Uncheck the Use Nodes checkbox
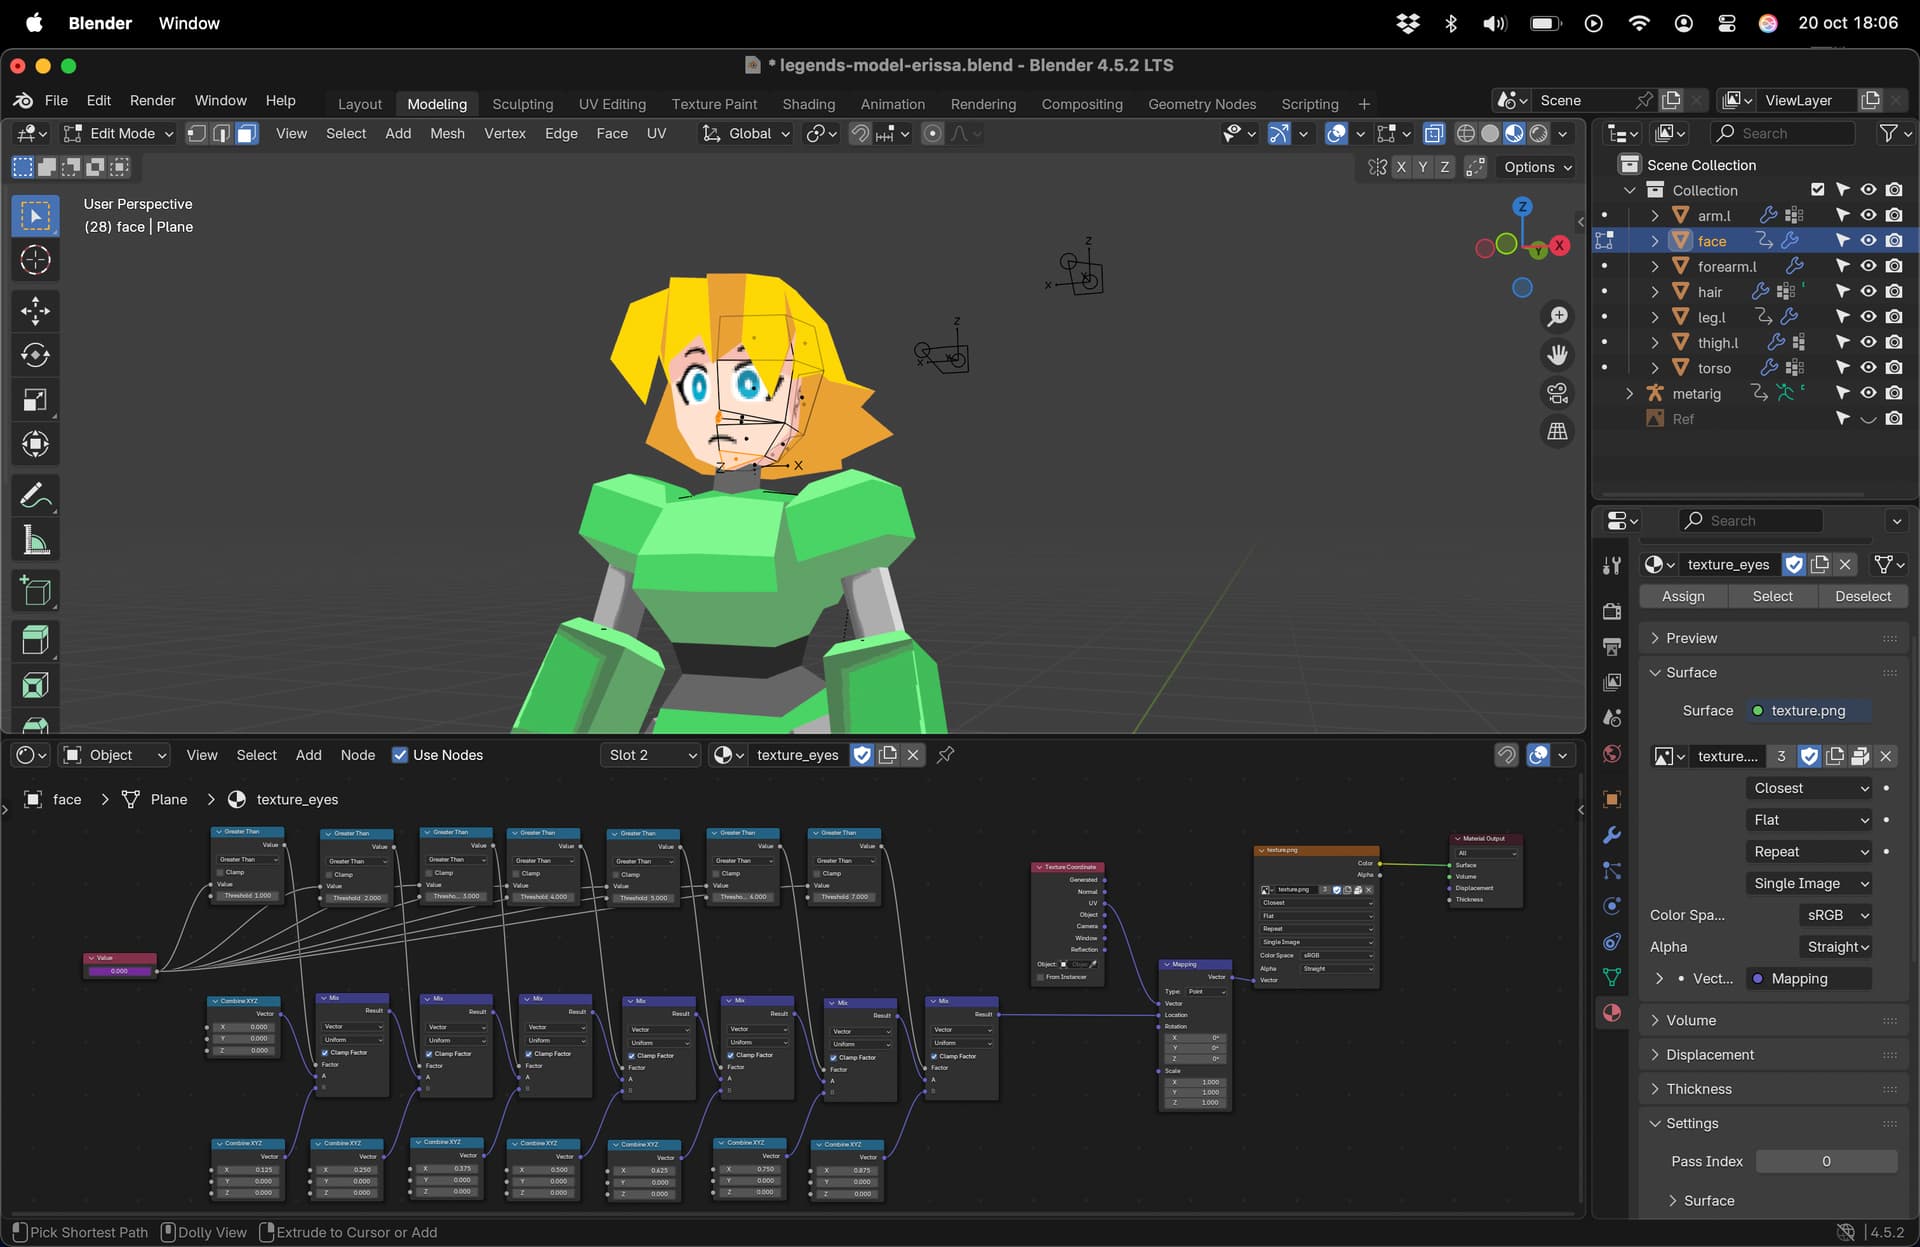Screen dimensions: 1920x1247 [x=400, y=755]
